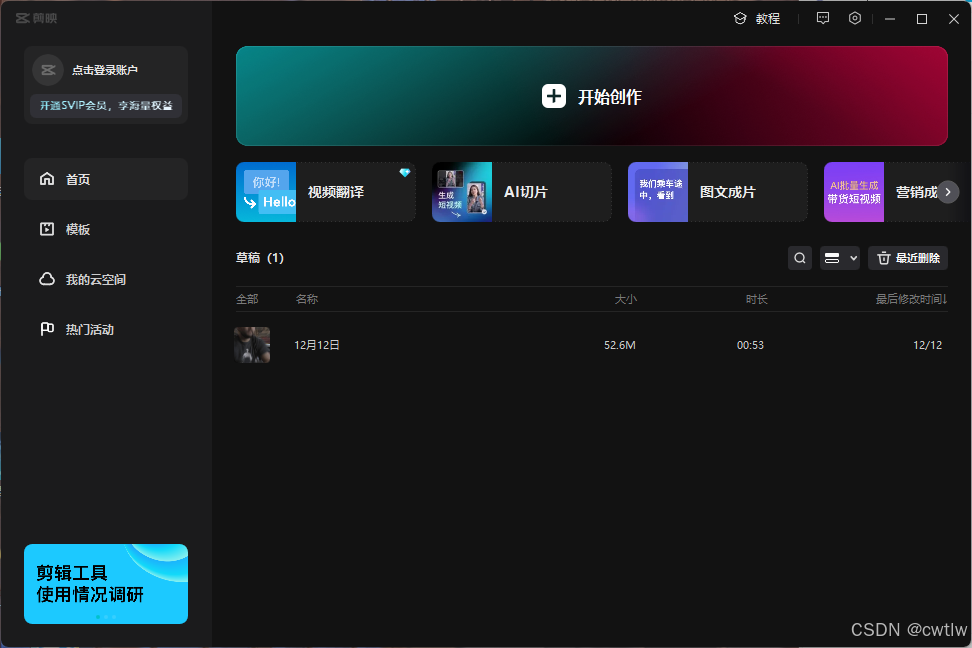The height and width of the screenshot is (648, 972).
Task: Select the 首页 home tab
Action: coord(106,179)
